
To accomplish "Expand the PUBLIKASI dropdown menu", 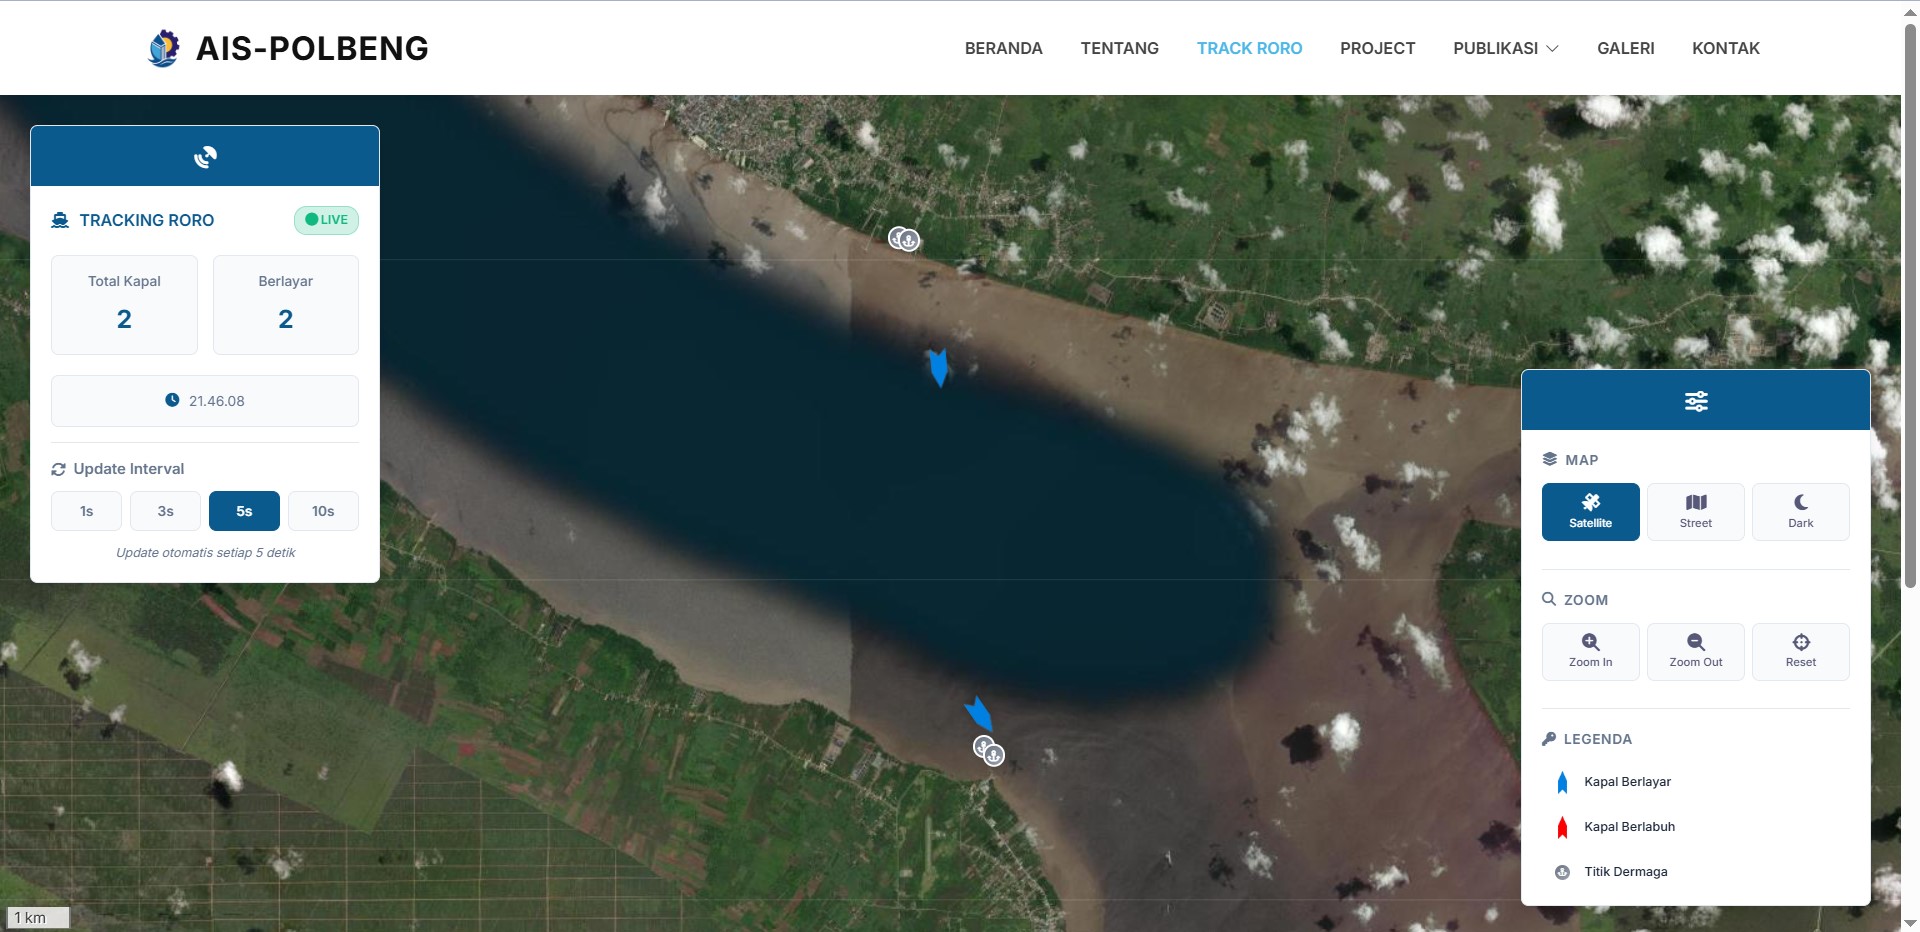I will point(1505,48).
